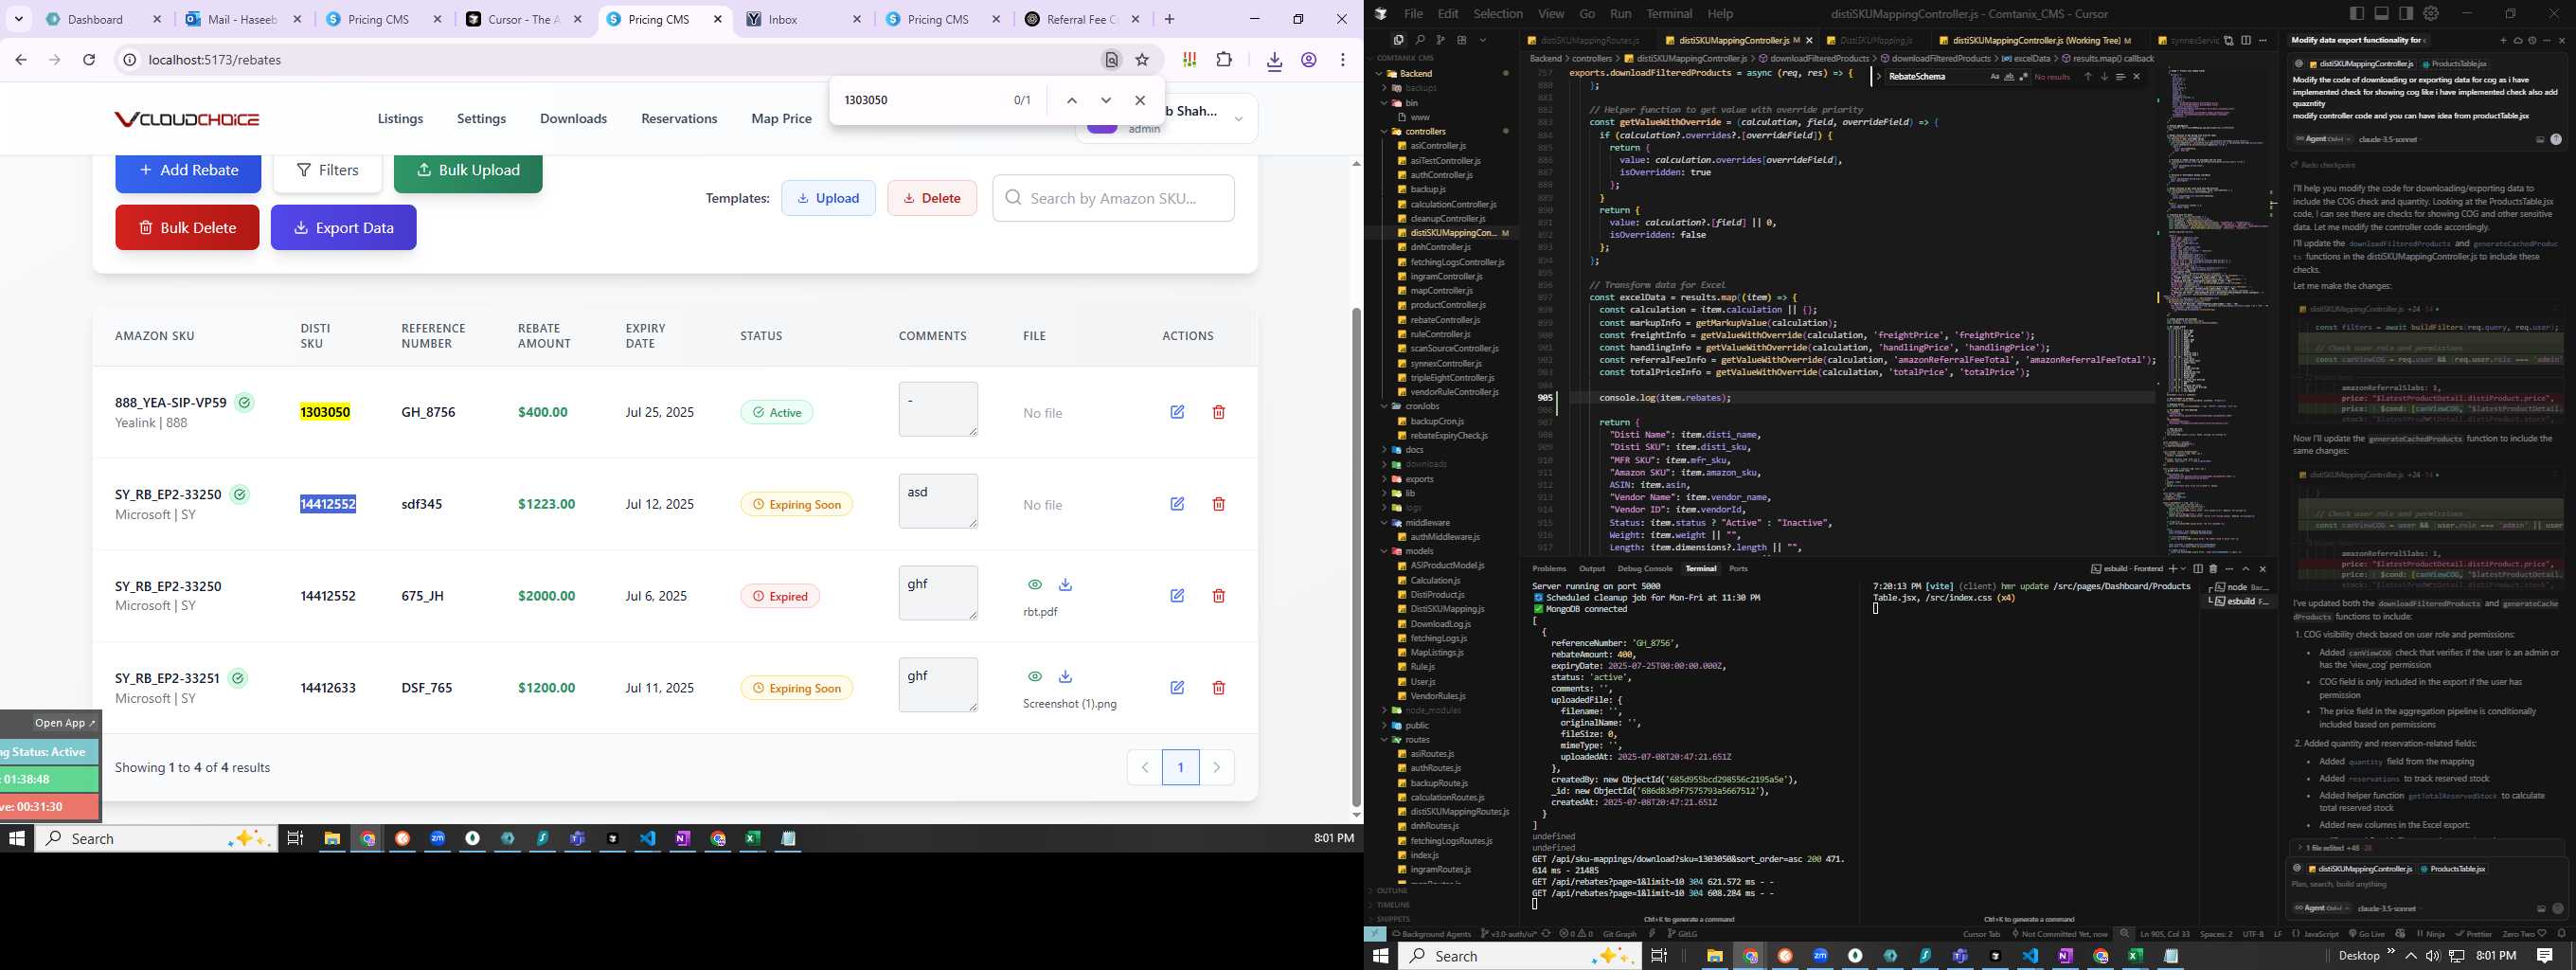Screen dimensions: 2576x970
Task: Preview rbt.pdf with the eye icon
Action: coord(1034,585)
